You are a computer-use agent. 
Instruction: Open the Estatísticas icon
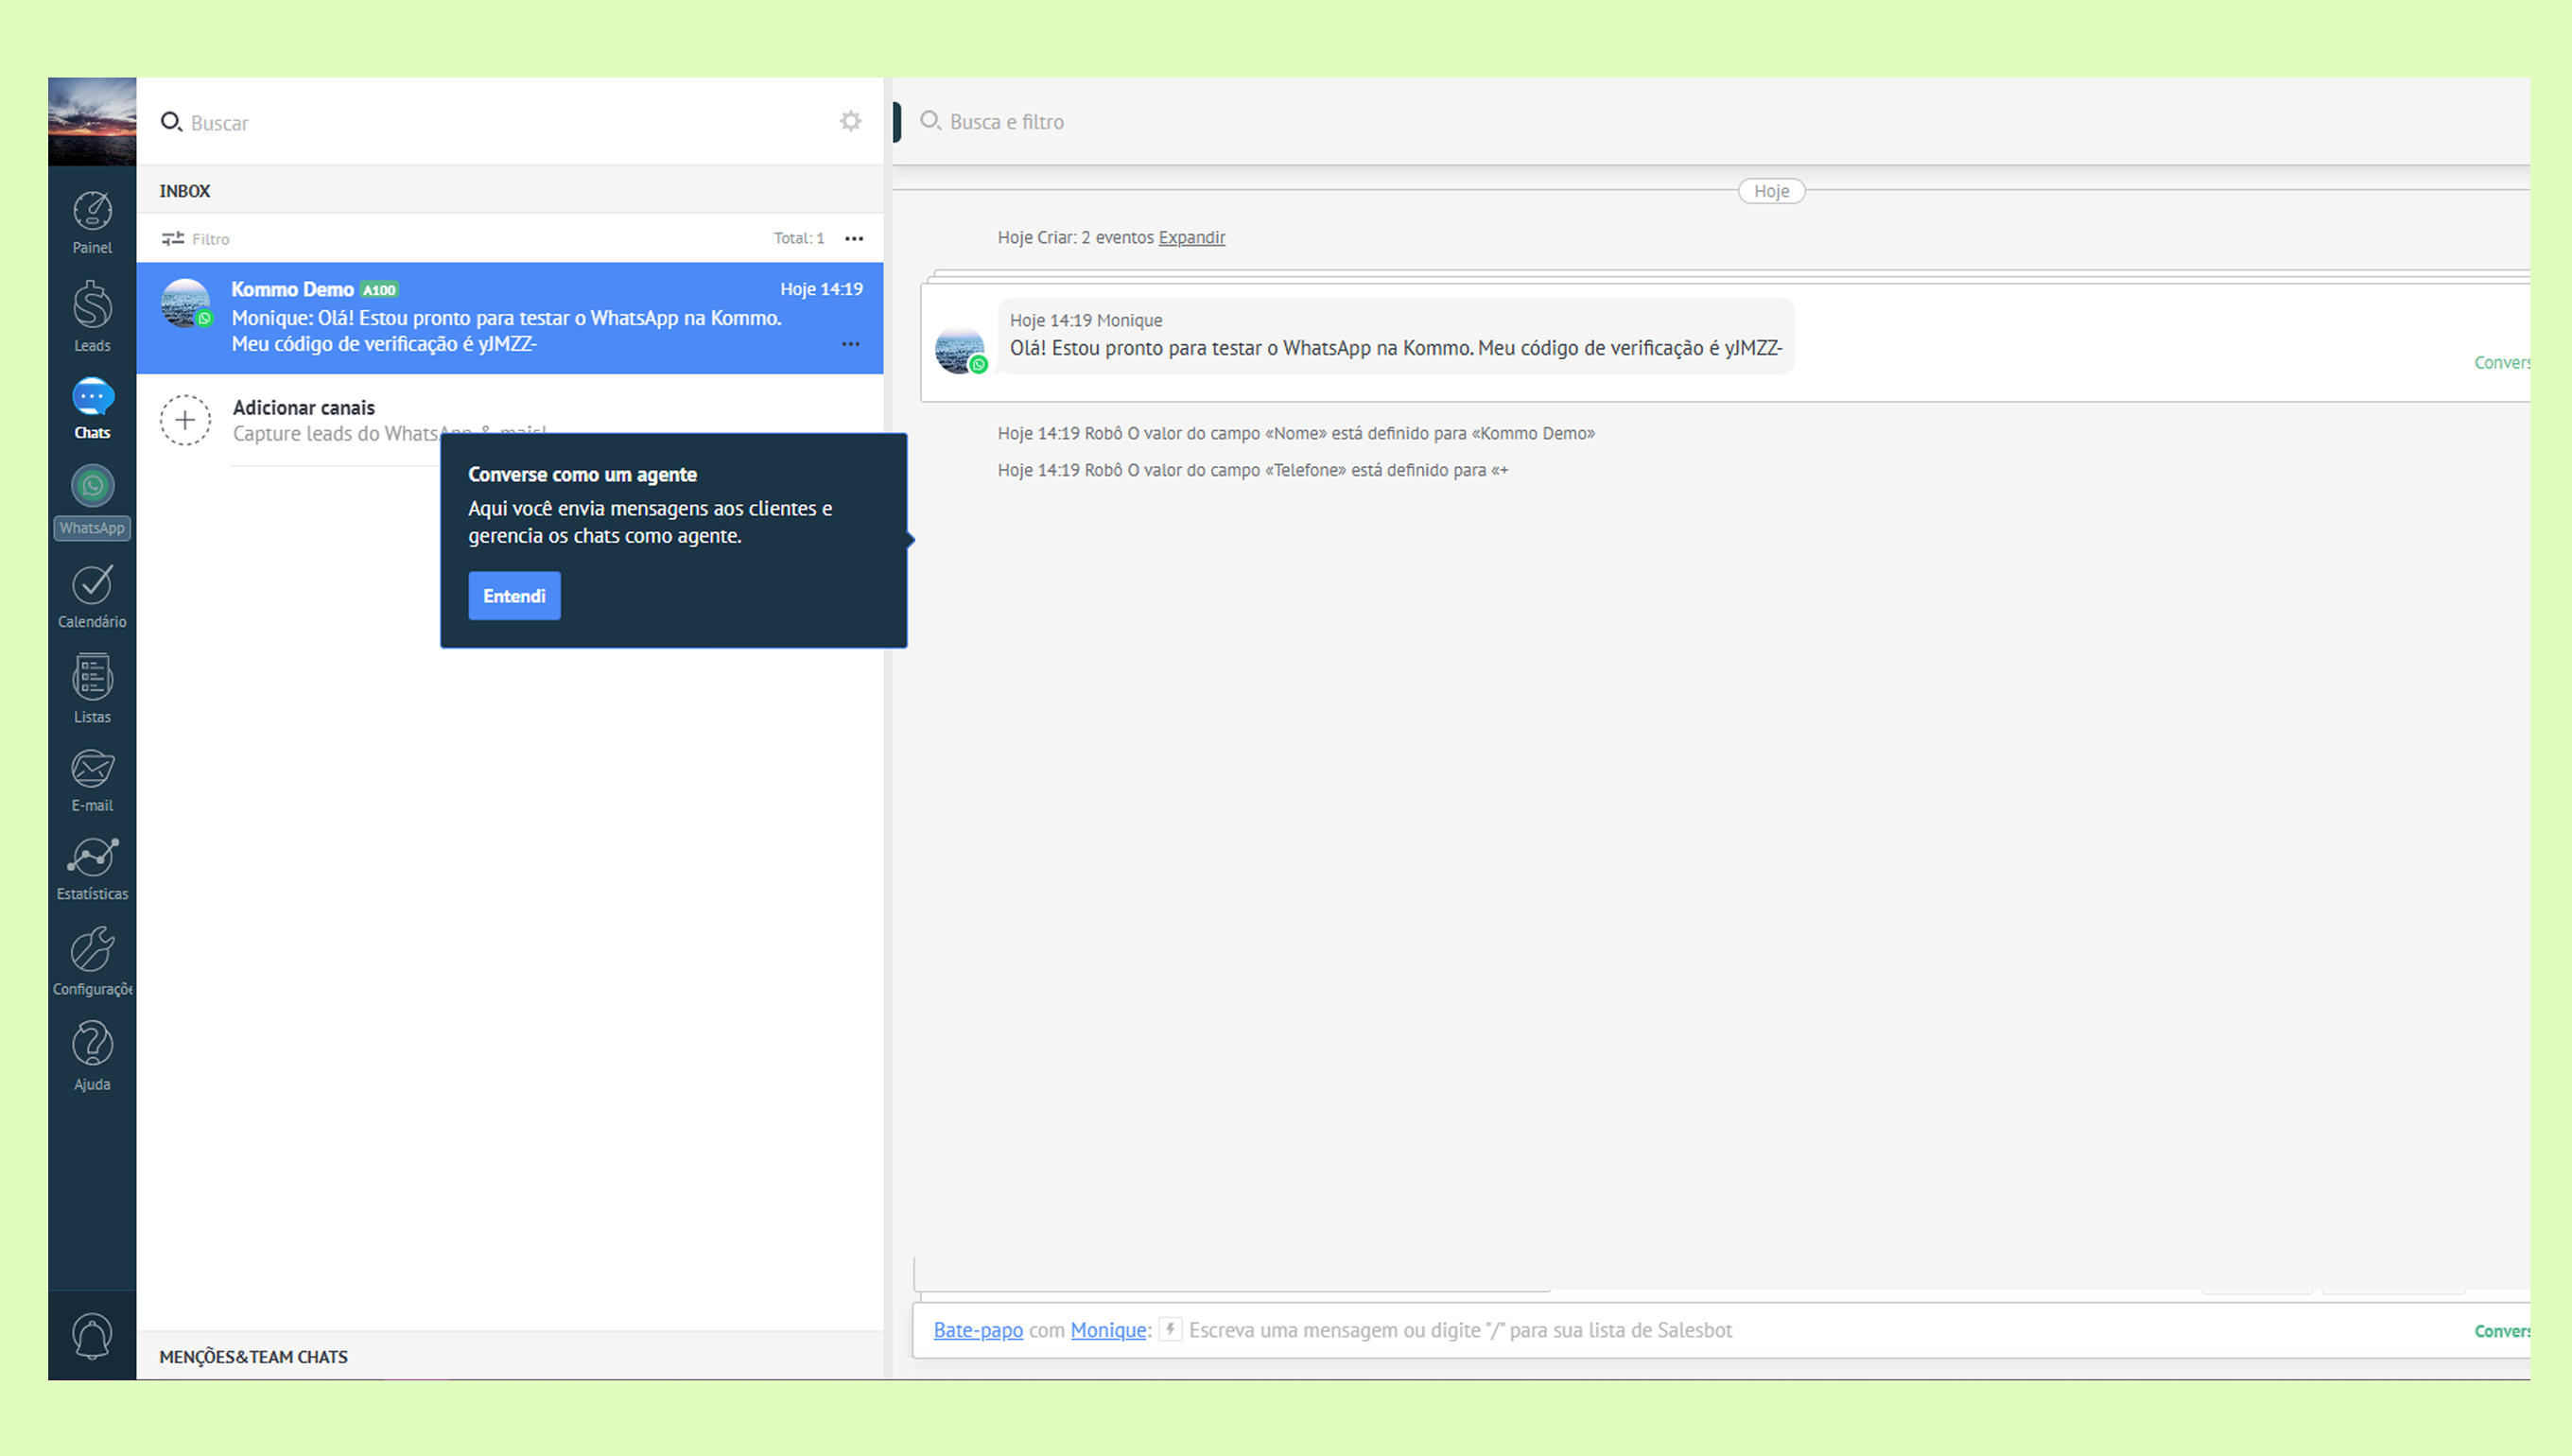92,858
